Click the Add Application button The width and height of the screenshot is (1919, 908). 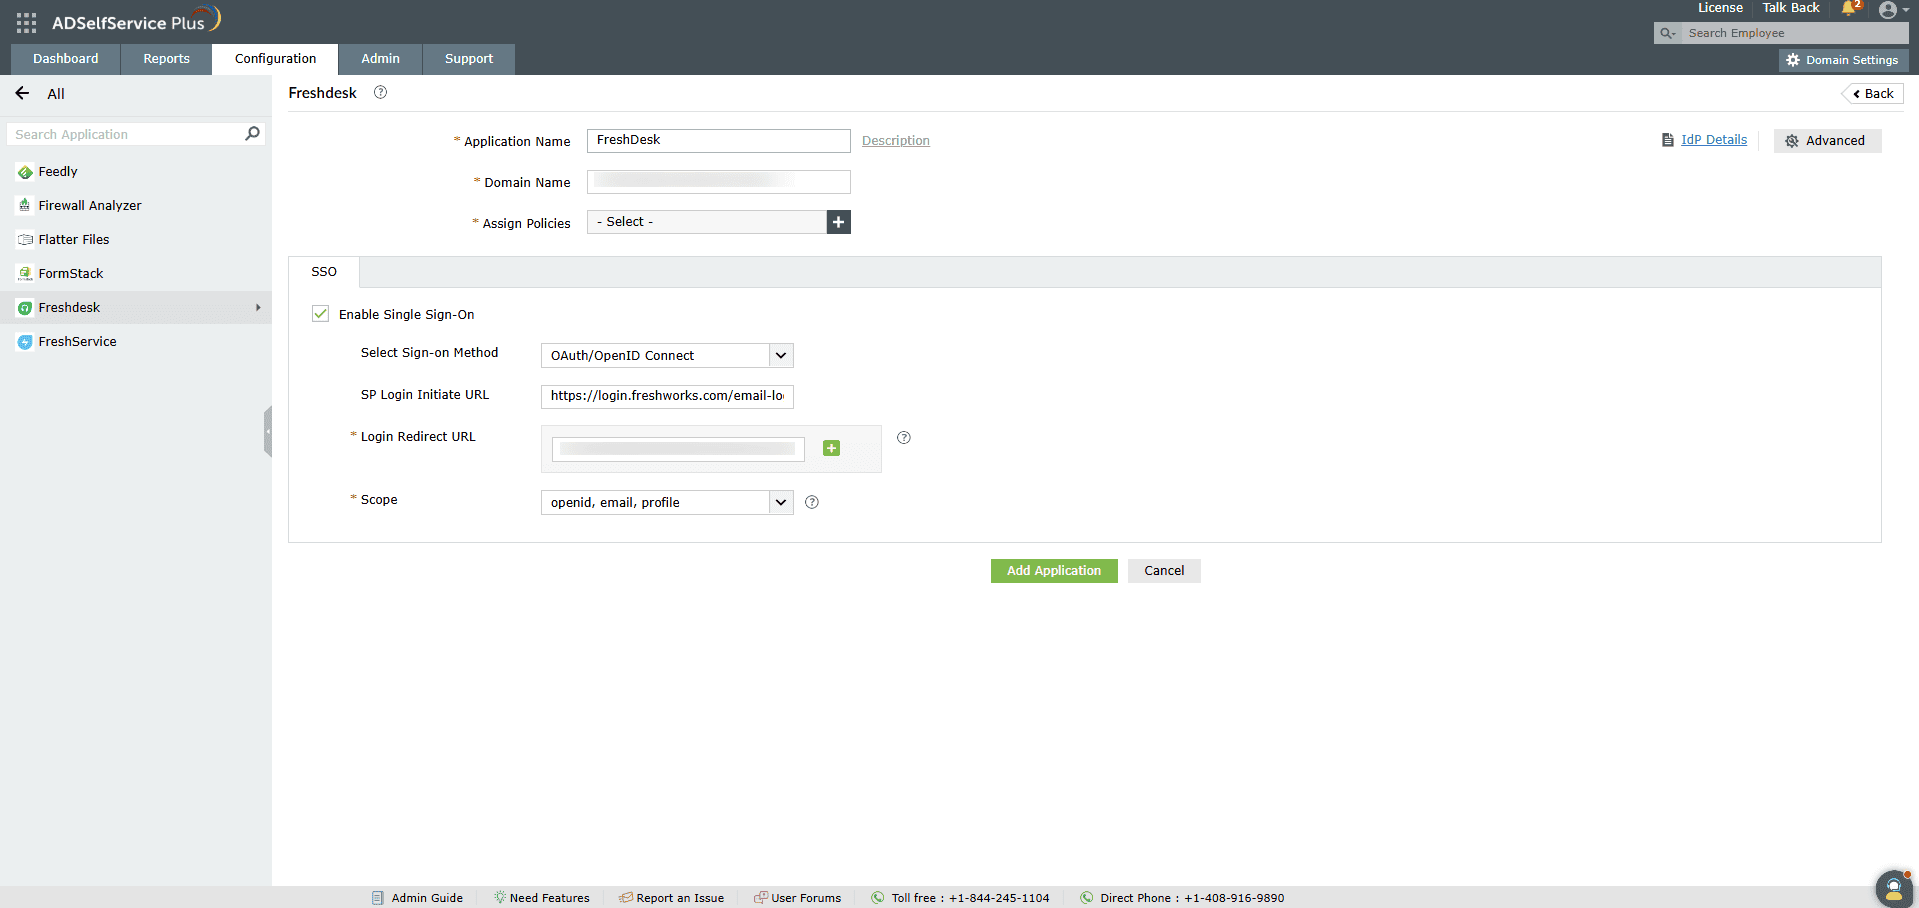click(x=1053, y=570)
